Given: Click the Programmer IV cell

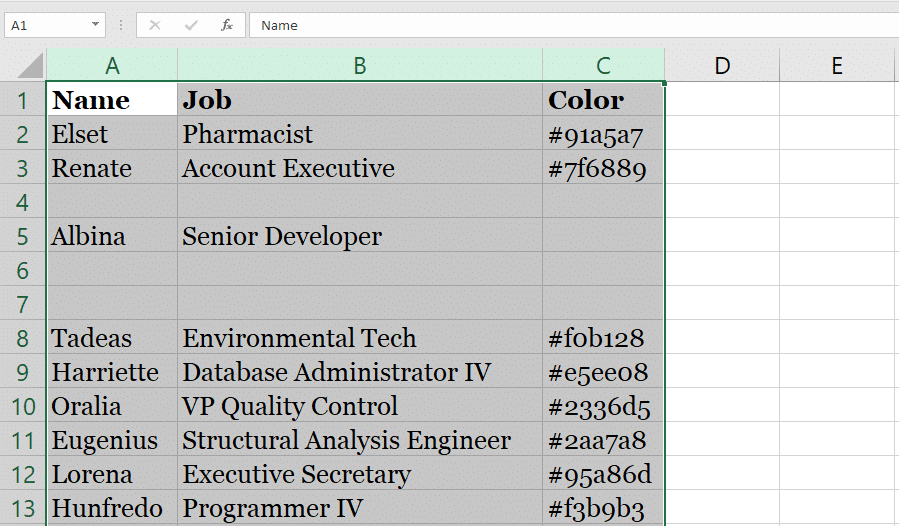Looking at the screenshot, I should (x=360, y=508).
